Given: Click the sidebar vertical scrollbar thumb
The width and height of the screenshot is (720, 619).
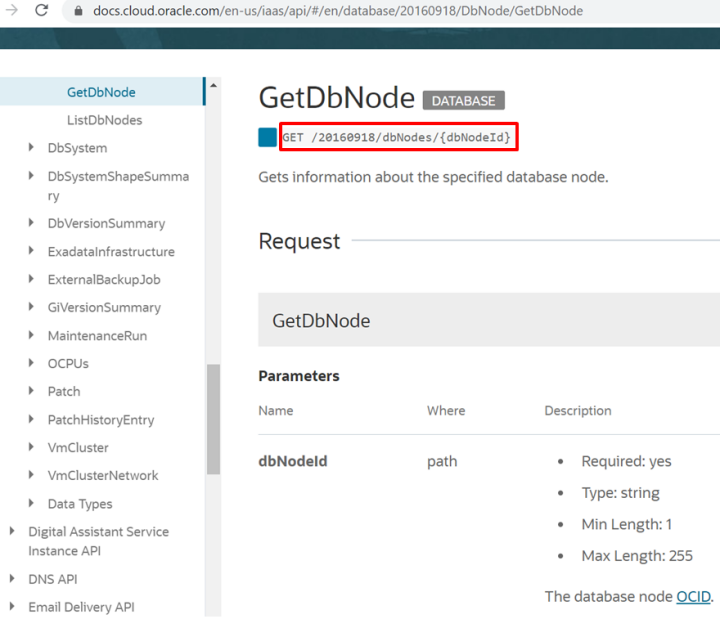Looking at the screenshot, I should (213, 418).
